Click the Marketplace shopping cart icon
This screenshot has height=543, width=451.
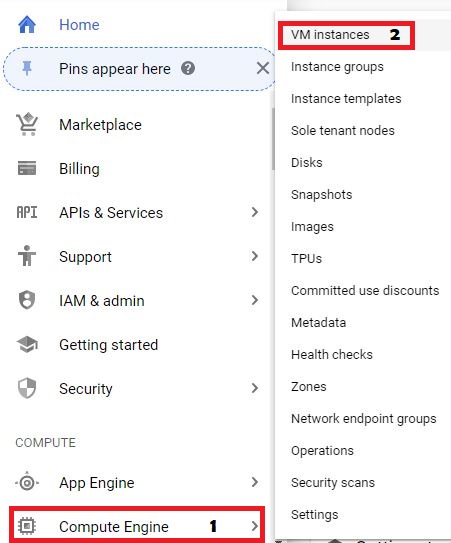27,124
